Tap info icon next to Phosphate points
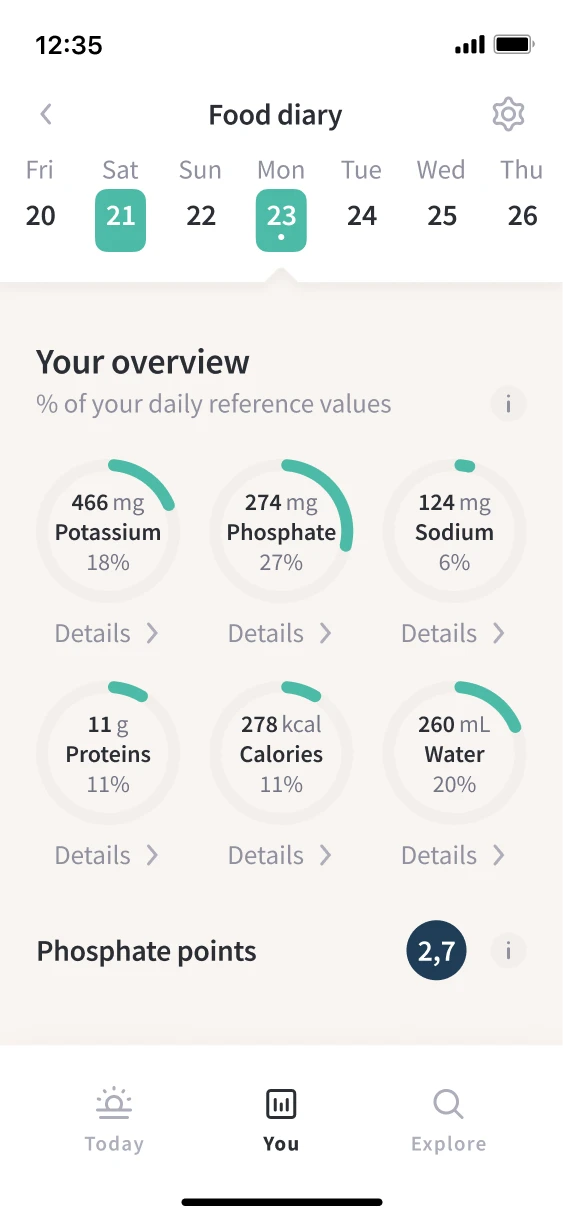 508,951
